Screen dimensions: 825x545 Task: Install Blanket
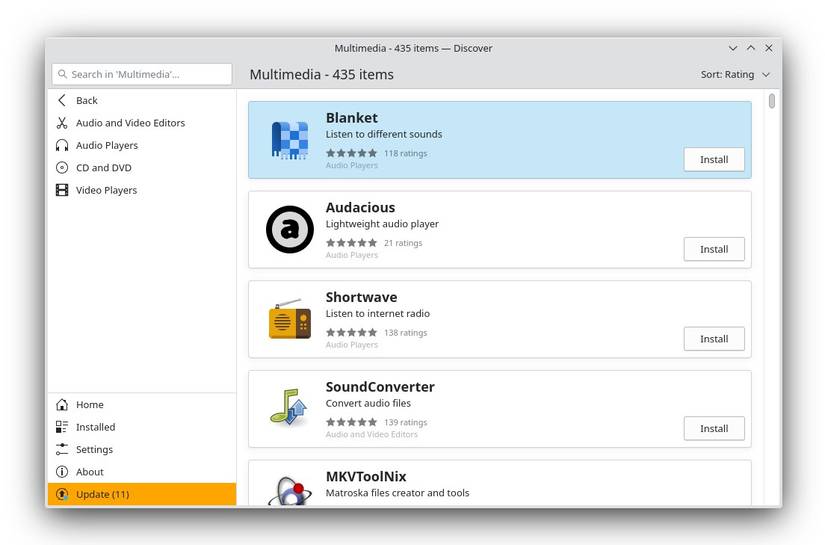[714, 159]
